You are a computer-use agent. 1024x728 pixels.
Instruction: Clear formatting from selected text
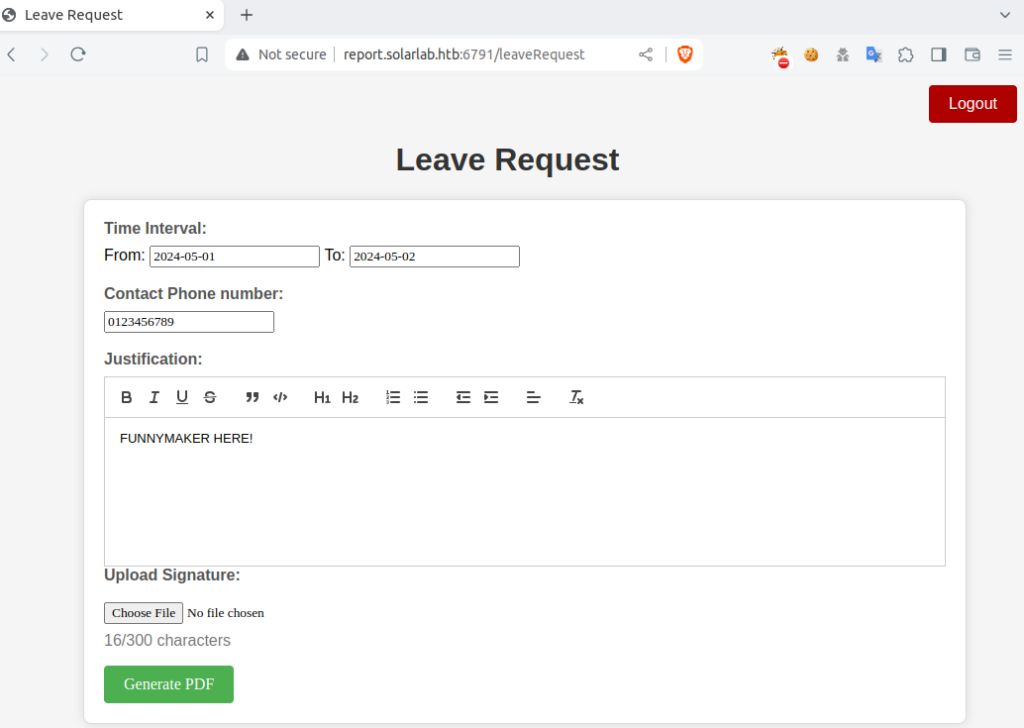coord(577,397)
